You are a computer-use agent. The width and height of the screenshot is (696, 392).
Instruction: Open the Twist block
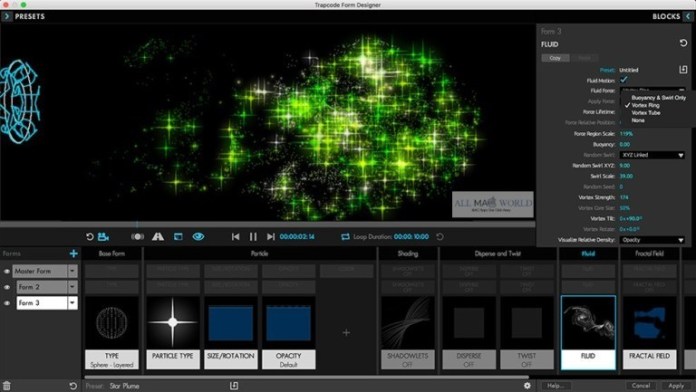pos(526,333)
